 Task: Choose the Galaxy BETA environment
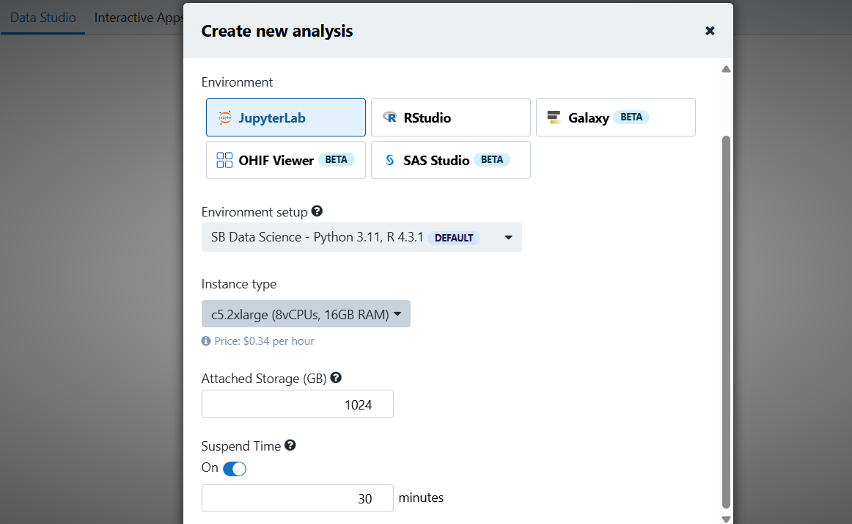(x=616, y=117)
